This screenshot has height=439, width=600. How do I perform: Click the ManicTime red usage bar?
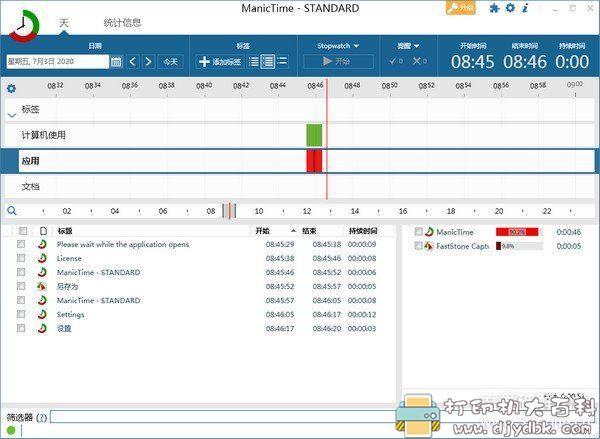(x=517, y=232)
